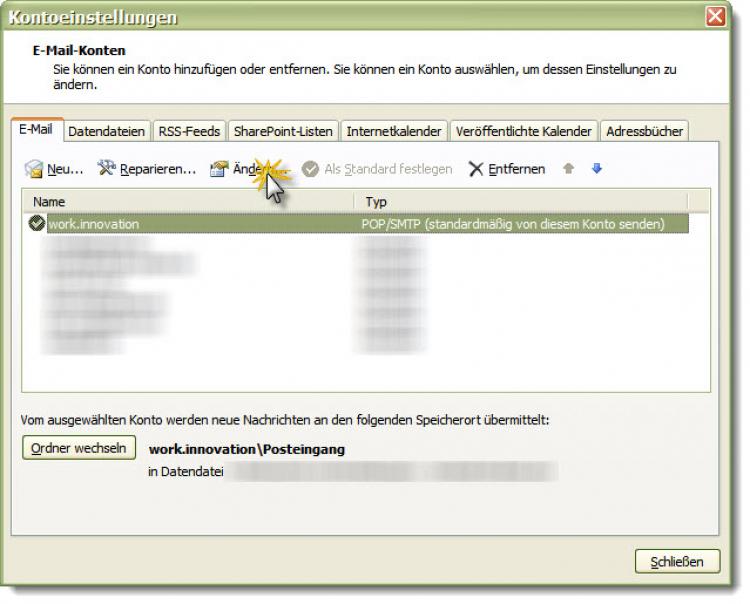The width and height of the screenshot is (750, 604).
Task: Switch to the Datendateien tab
Action: [x=107, y=131]
